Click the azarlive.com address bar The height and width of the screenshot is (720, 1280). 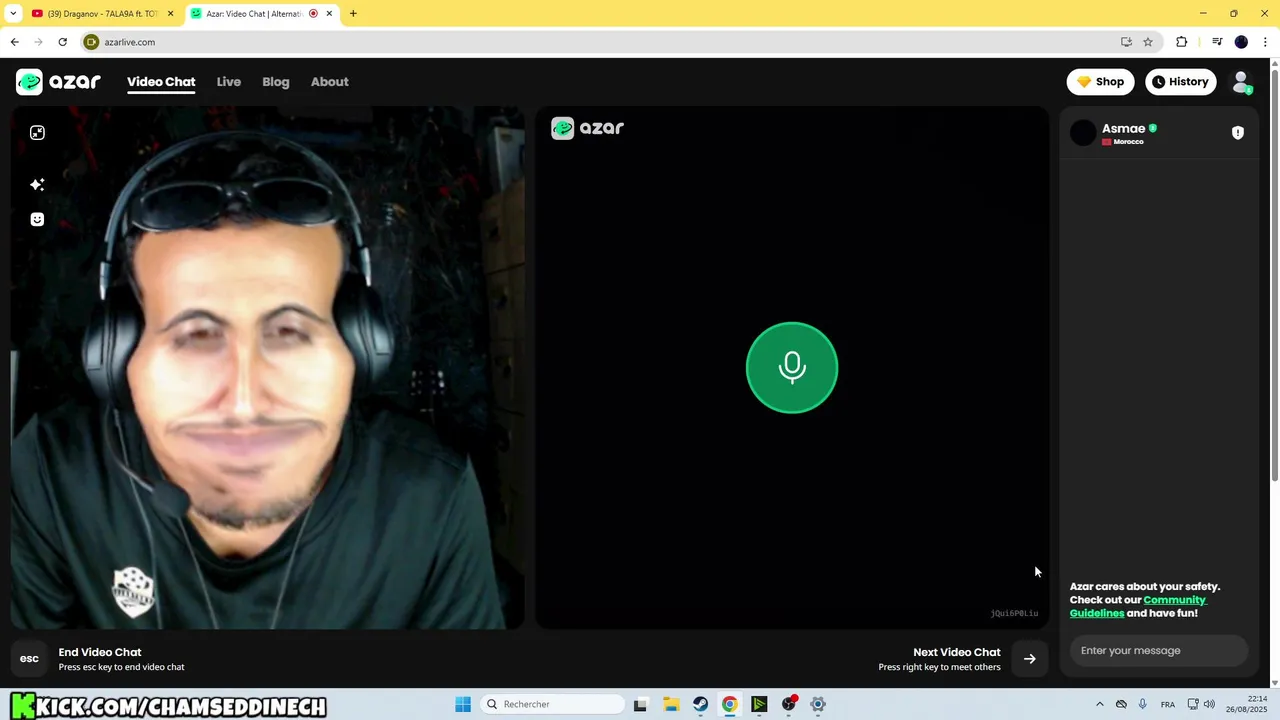tap(620, 42)
